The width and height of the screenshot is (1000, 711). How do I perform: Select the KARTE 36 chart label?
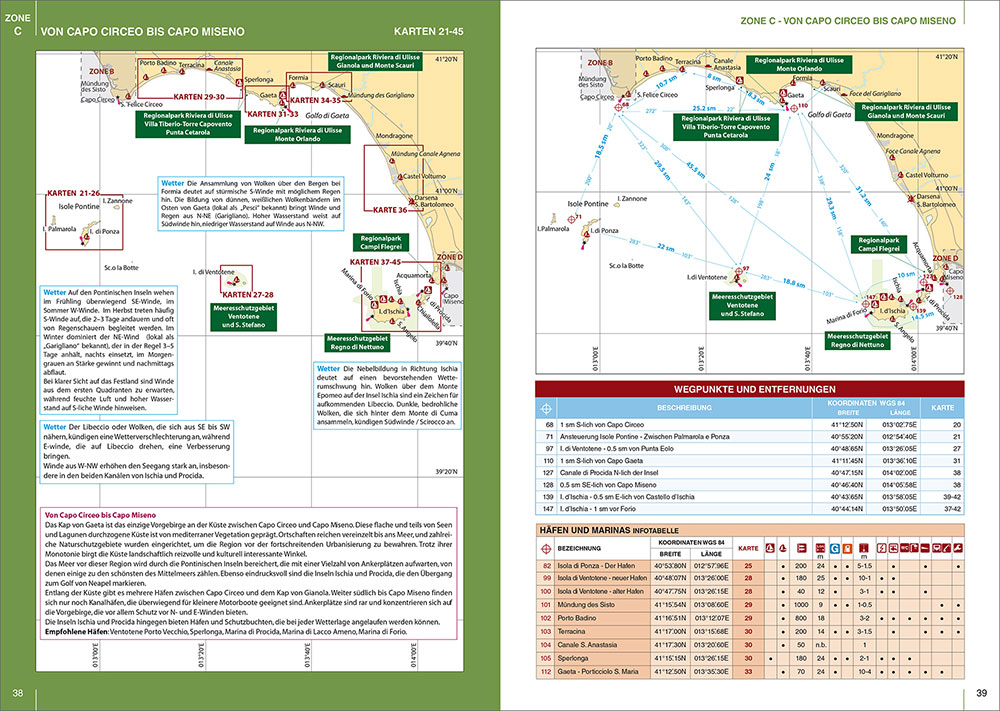389,210
